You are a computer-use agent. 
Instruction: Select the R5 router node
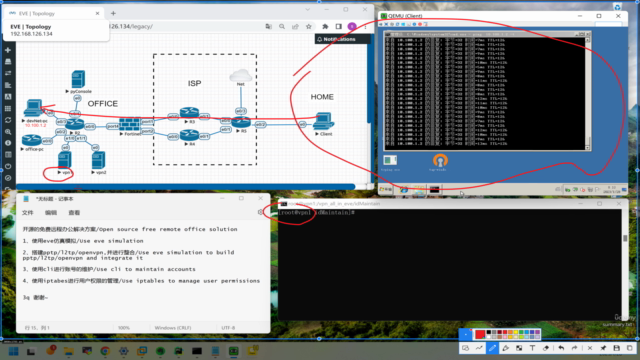241,122
